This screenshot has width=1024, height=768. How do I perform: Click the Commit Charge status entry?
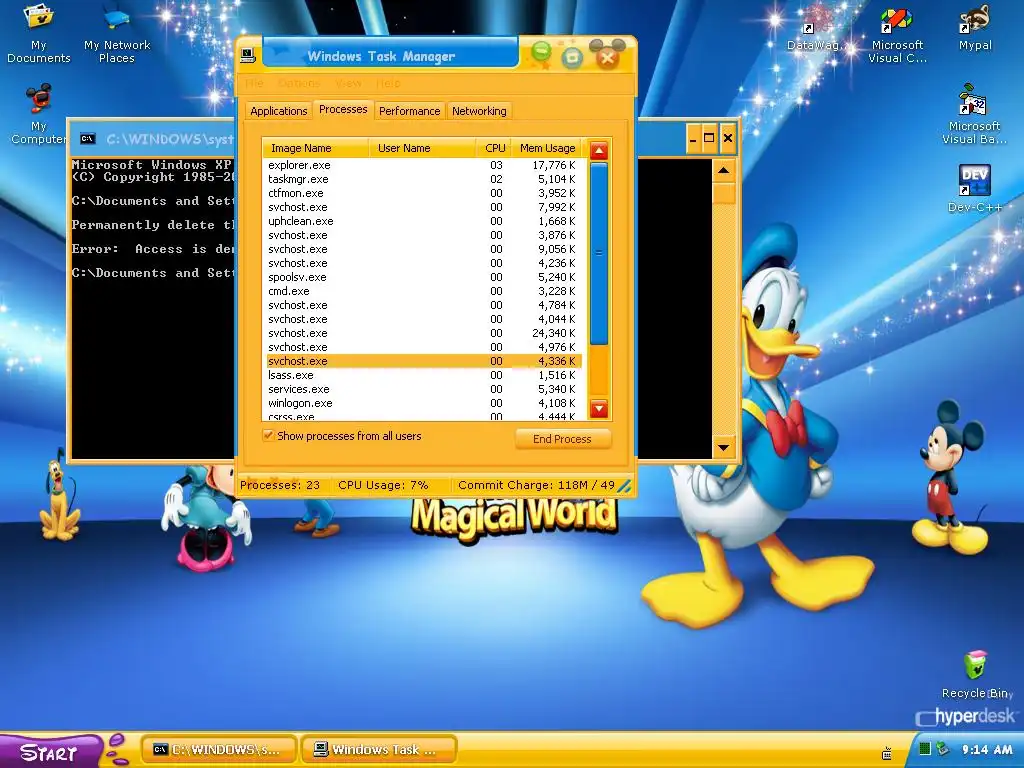tap(536, 485)
